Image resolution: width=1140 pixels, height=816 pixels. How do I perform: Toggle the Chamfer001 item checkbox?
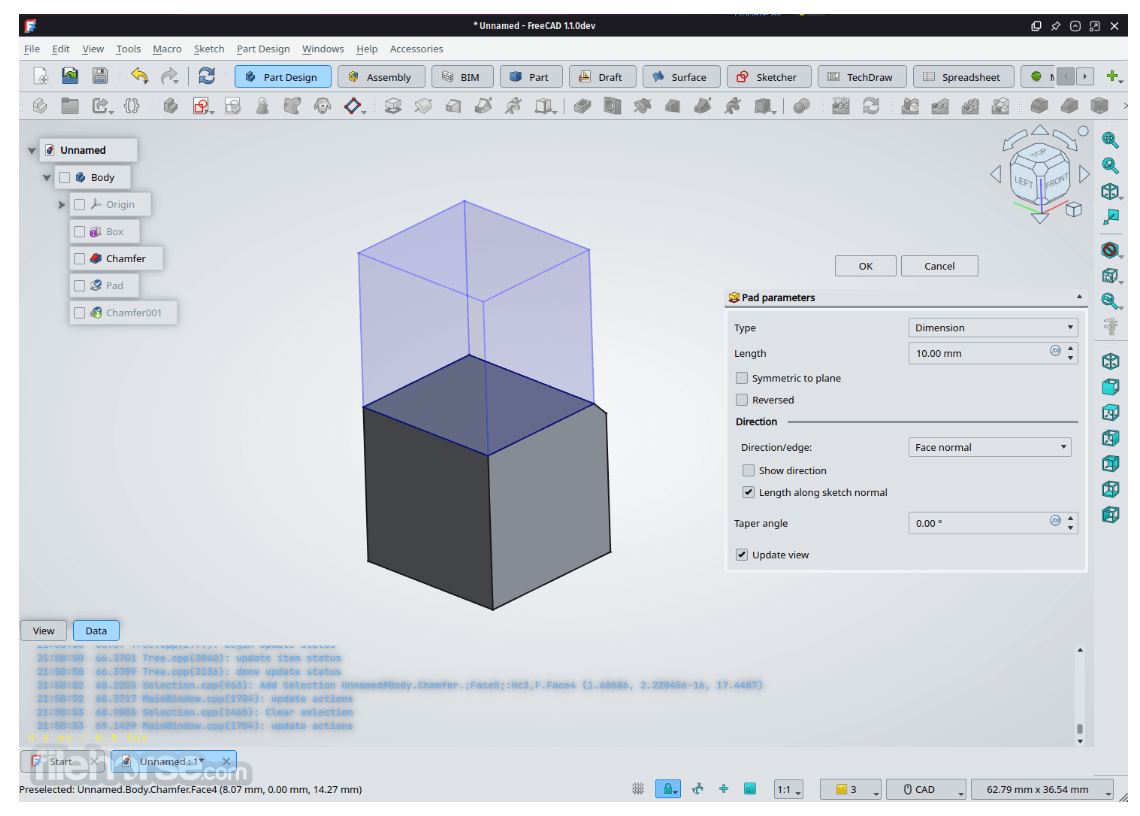(79, 313)
